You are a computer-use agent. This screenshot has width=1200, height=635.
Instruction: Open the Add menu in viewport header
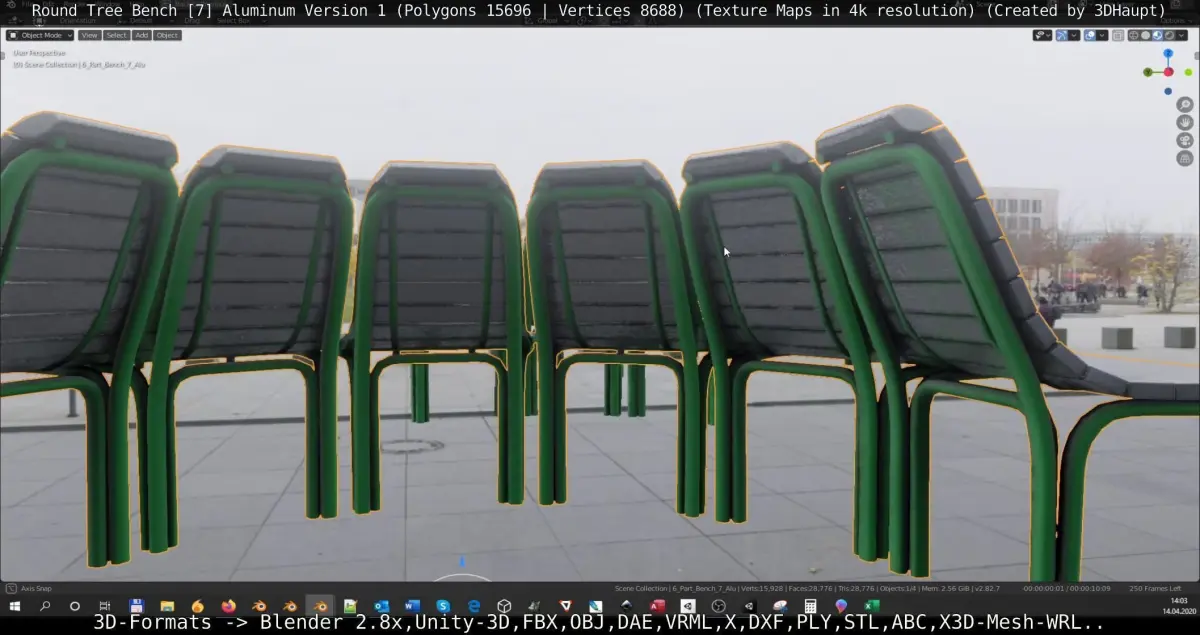coord(142,35)
